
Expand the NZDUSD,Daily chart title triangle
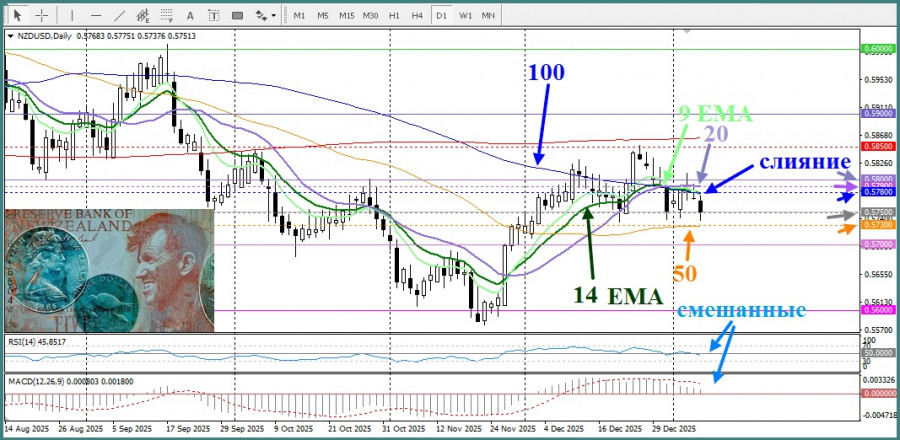tap(10, 36)
